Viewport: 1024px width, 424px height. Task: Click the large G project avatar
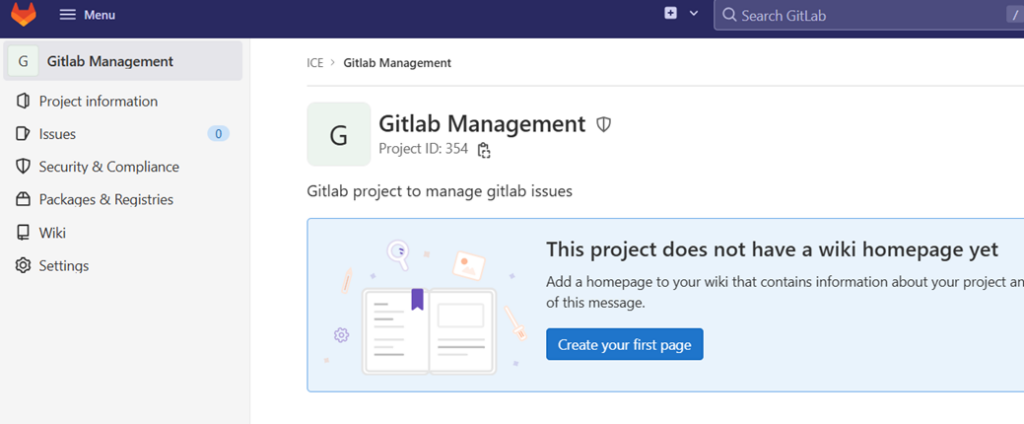coord(338,134)
